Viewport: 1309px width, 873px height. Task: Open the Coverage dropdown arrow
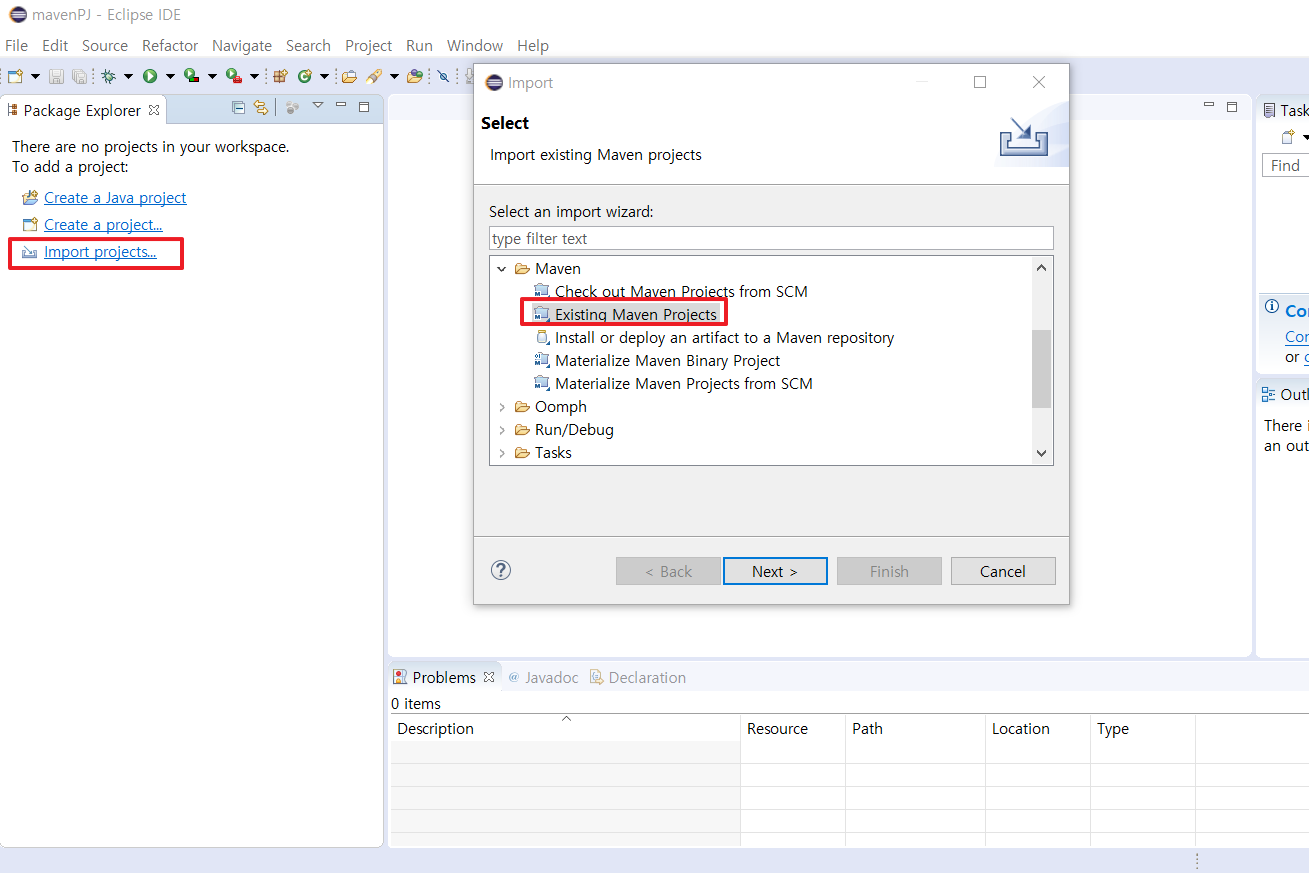[212, 76]
